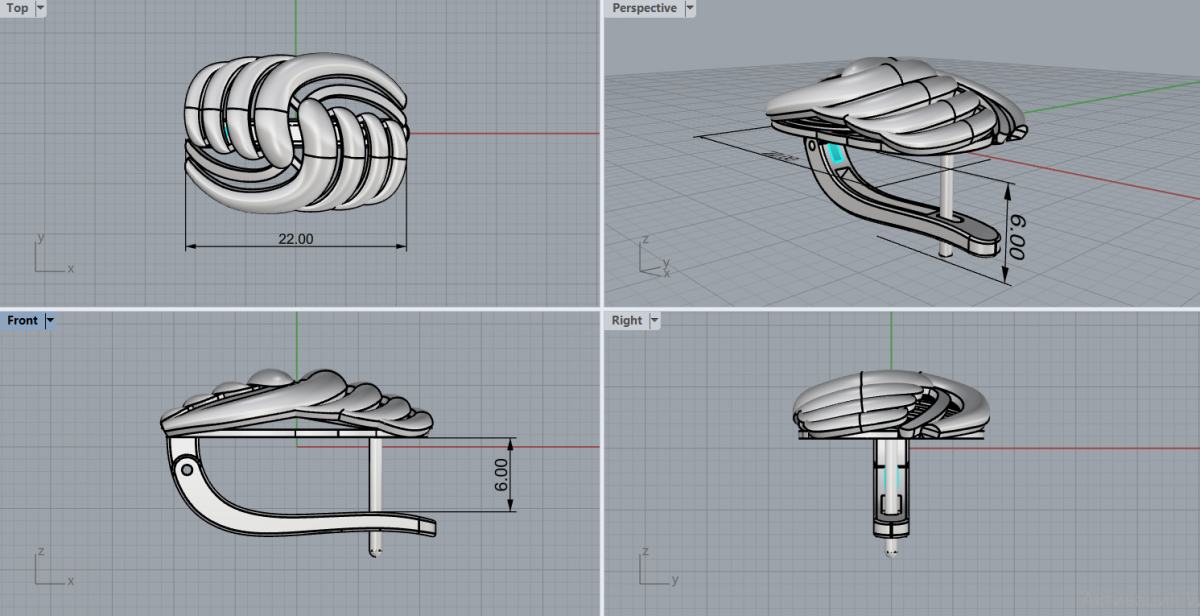The height and width of the screenshot is (616, 1200).
Task: Click the Right viewport title label
Action: 627,321
